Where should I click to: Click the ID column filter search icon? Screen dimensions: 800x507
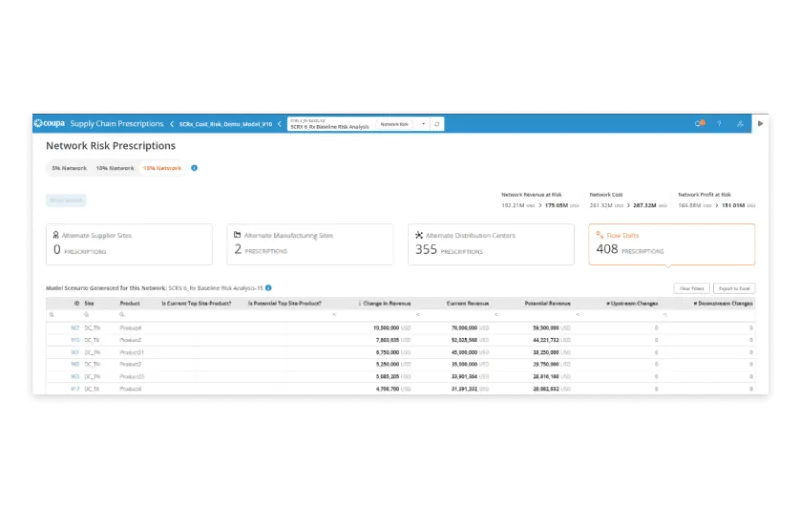click(x=52, y=315)
